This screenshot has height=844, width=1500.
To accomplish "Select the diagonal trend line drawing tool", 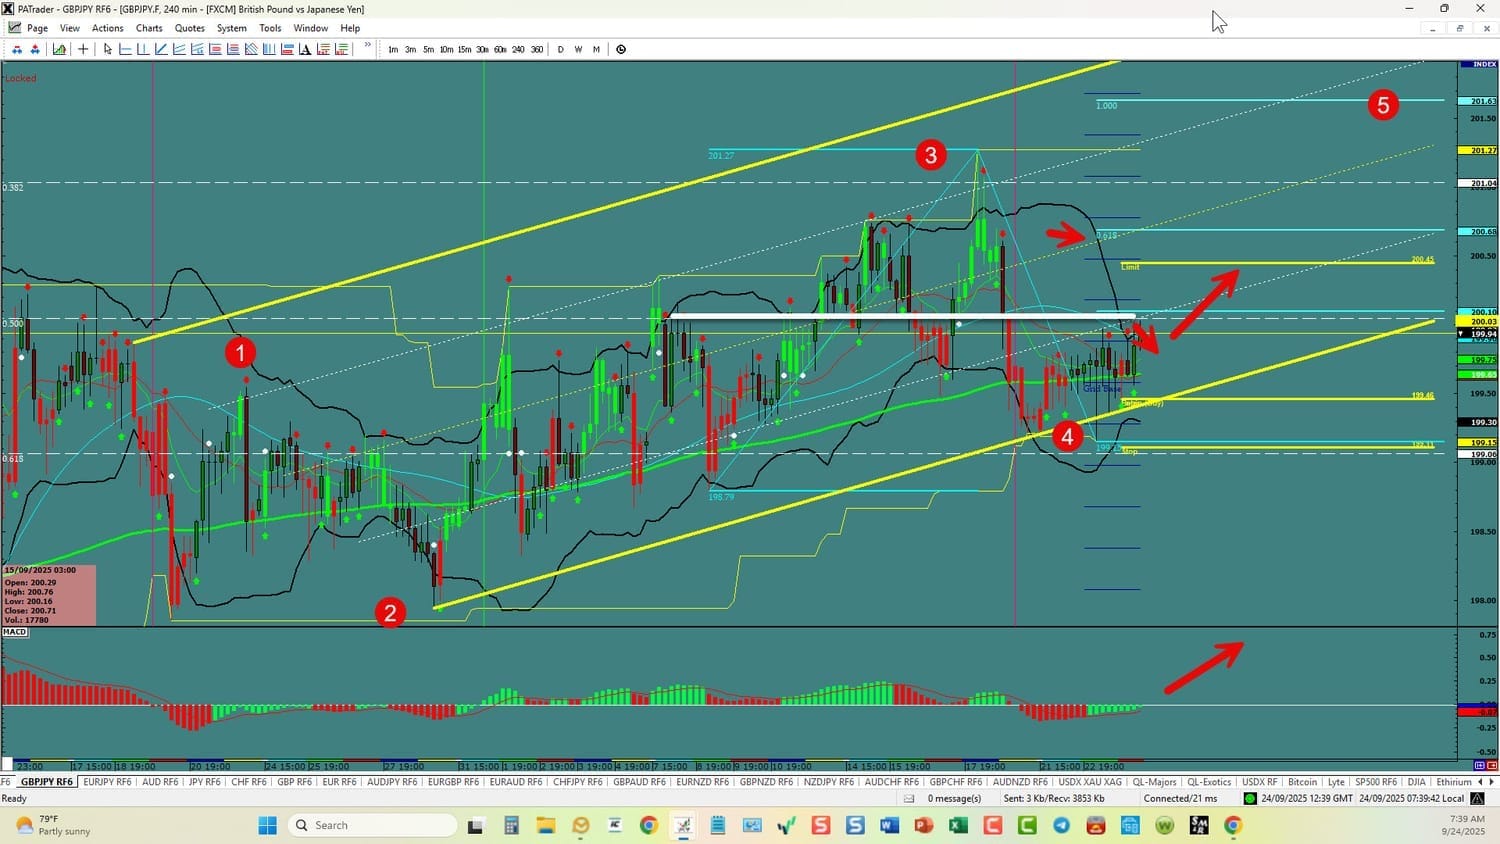I will [161, 49].
